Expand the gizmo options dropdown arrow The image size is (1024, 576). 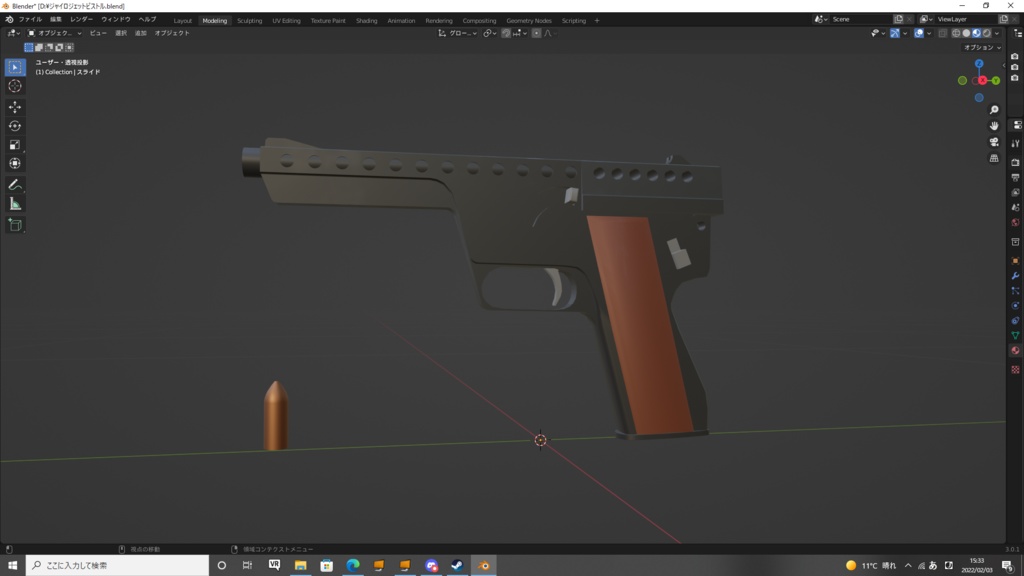pos(904,33)
